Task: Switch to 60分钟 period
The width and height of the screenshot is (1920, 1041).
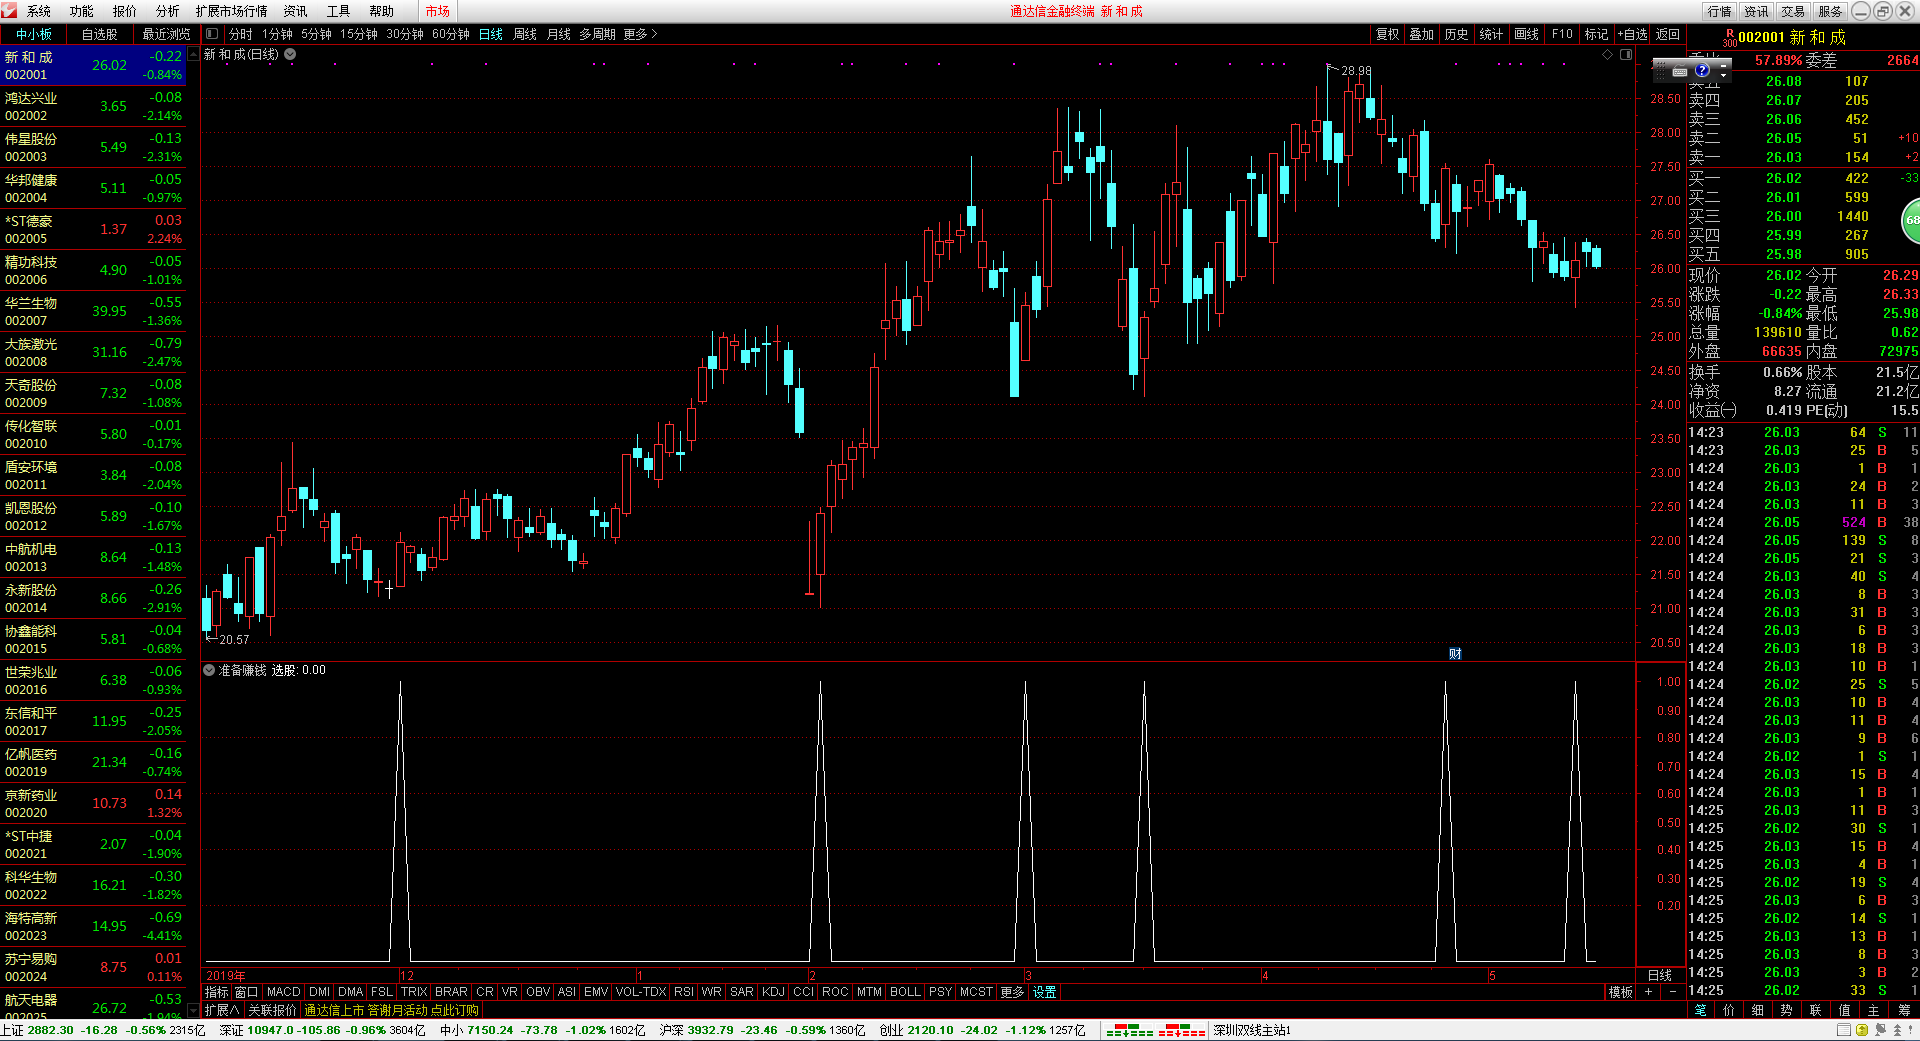Action: pyautogui.click(x=451, y=34)
